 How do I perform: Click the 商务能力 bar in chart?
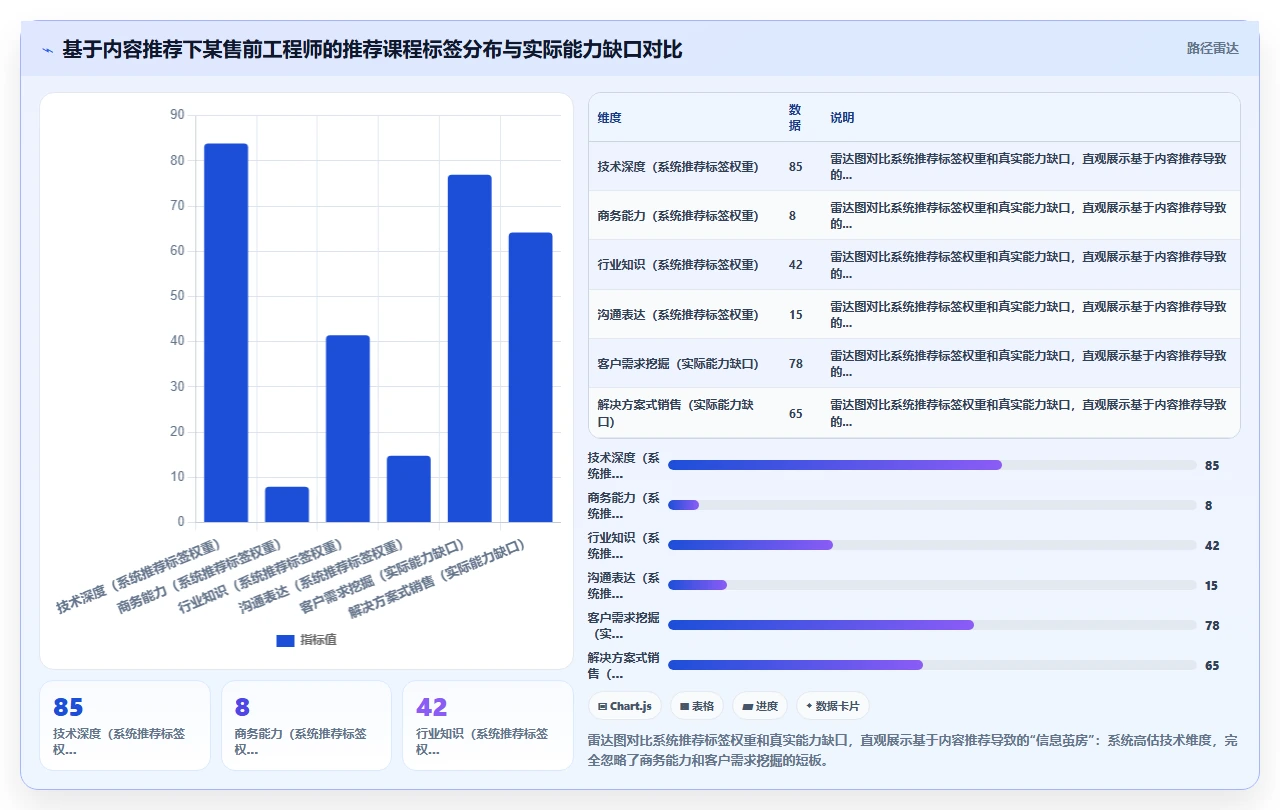287,504
